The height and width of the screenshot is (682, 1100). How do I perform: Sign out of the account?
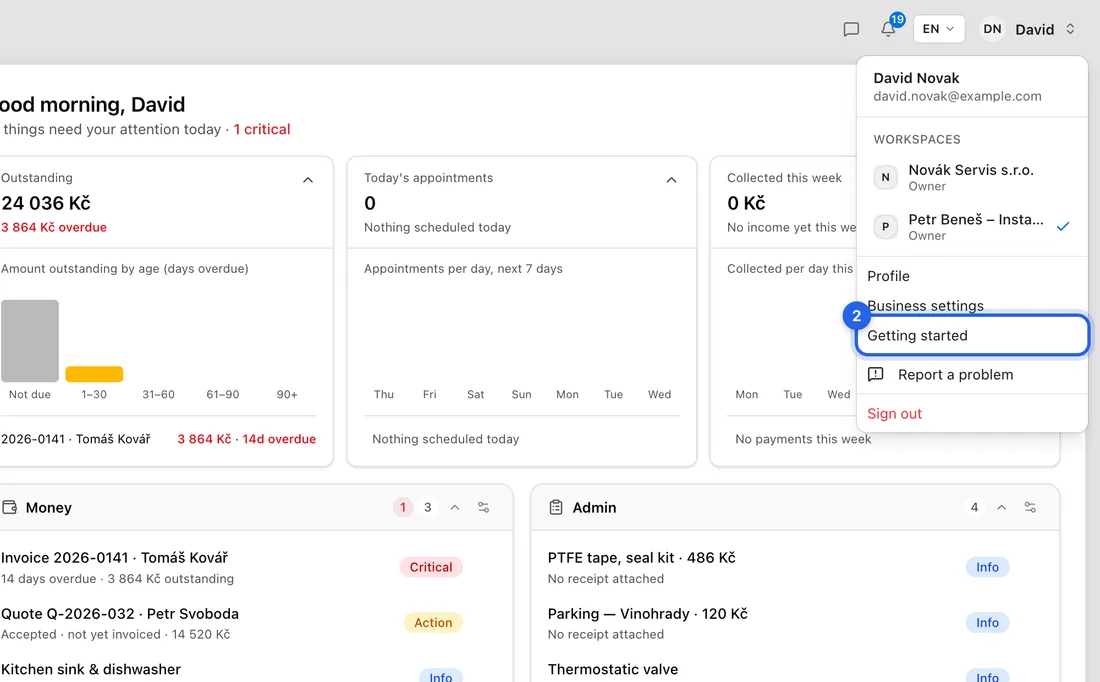(894, 413)
